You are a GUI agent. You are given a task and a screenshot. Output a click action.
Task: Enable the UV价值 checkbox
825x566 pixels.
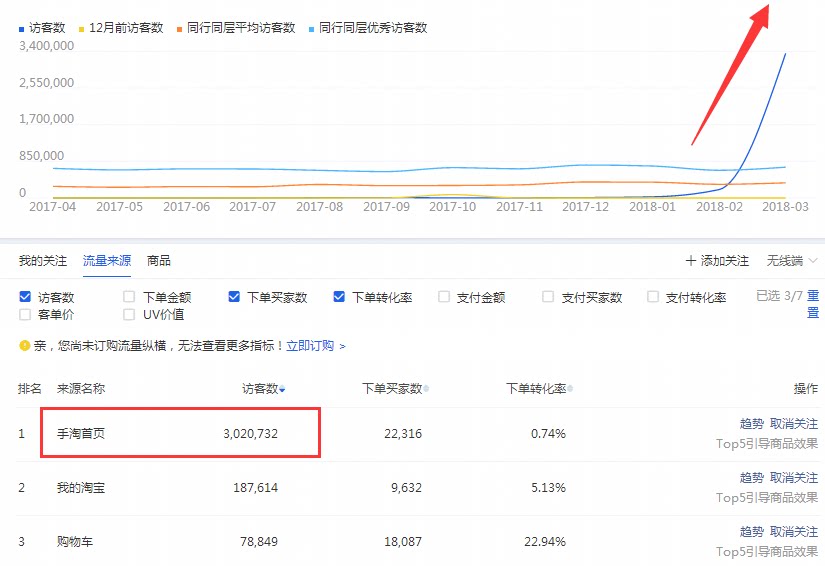coord(129,315)
